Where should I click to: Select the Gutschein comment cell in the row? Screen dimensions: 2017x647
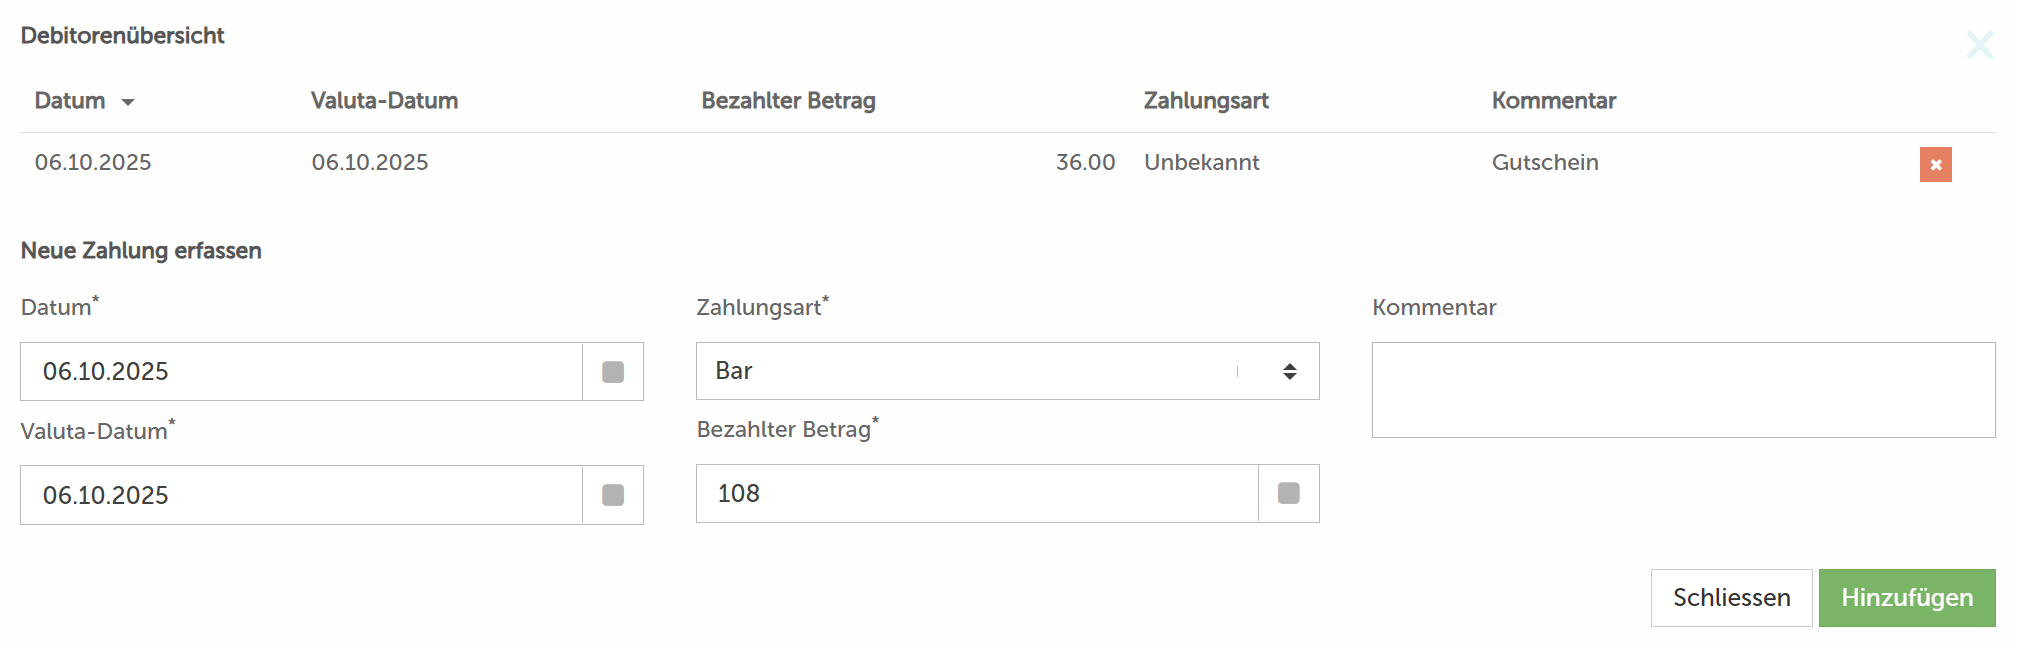tap(1545, 163)
